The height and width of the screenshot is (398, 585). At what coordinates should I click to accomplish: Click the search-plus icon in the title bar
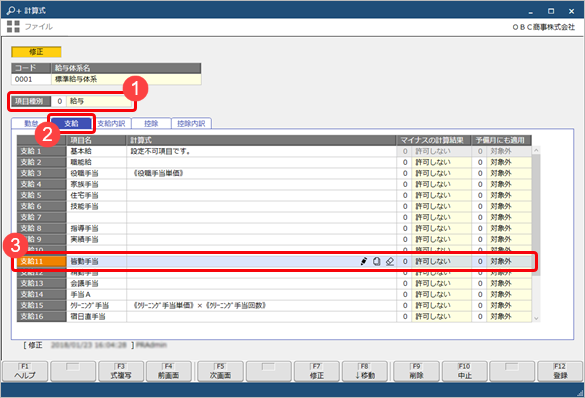tap(14, 10)
